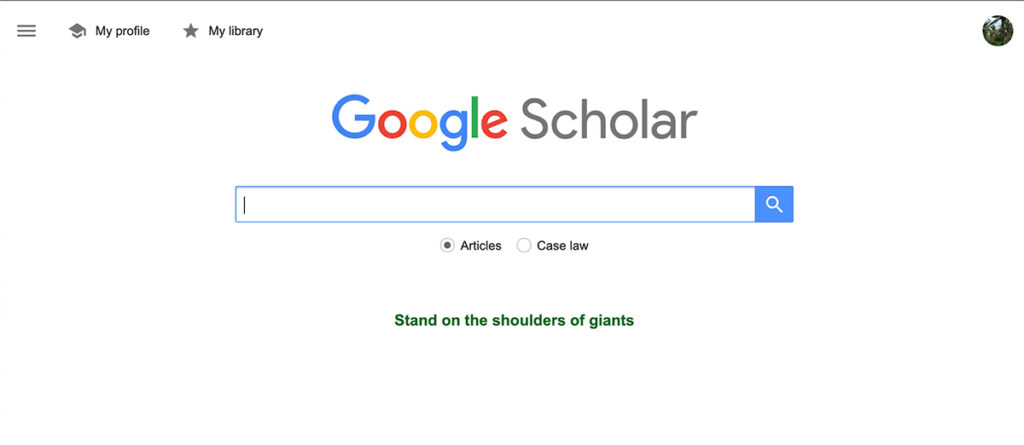
Task: Click the green shoulders of giants tagline
Action: (x=514, y=321)
